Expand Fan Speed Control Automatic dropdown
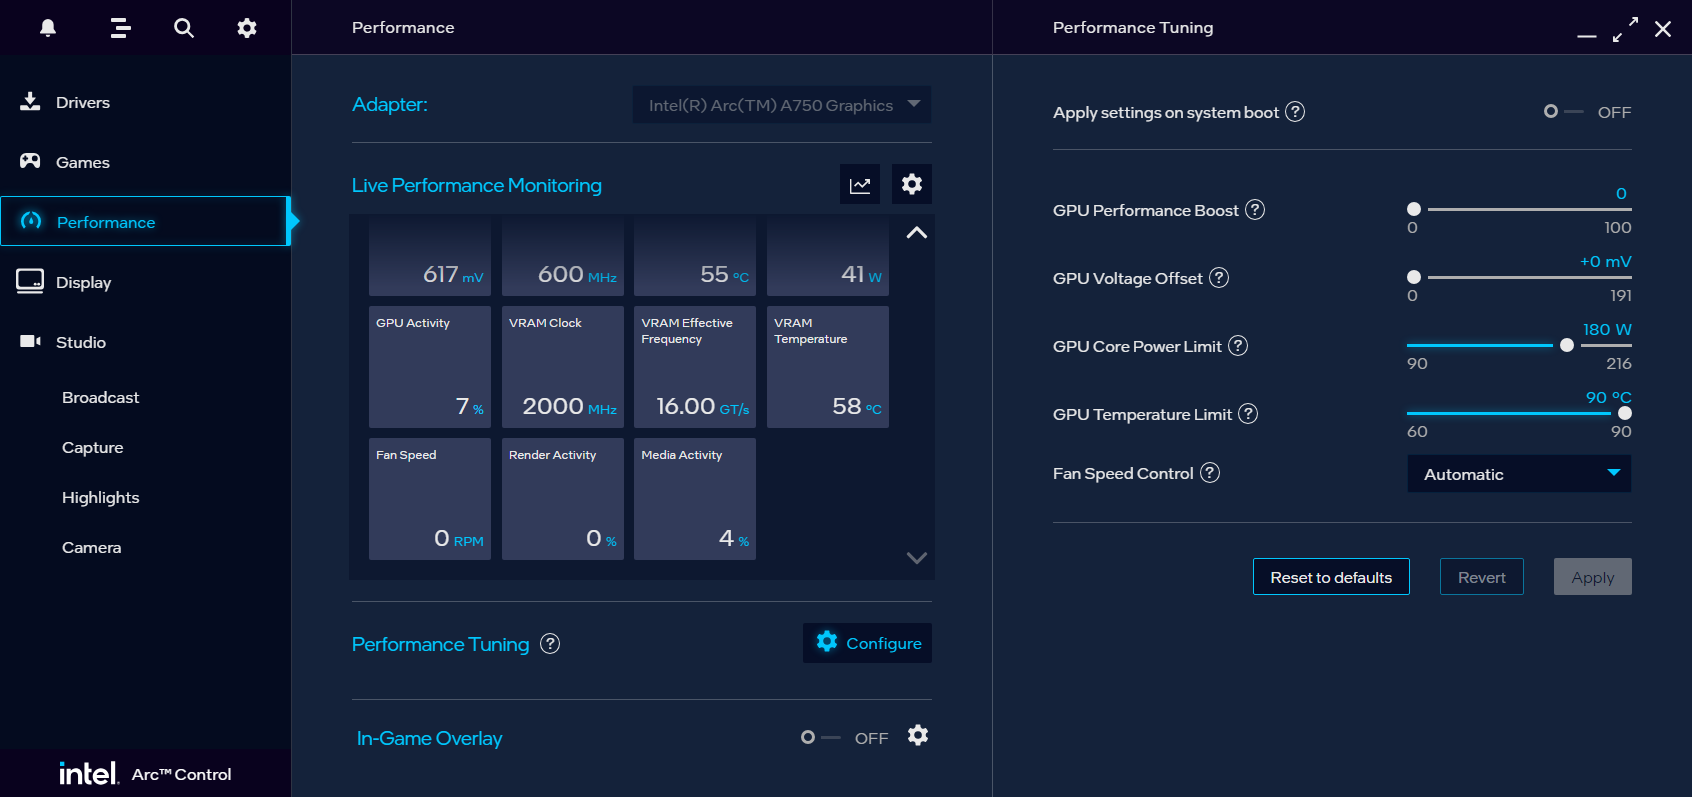 pos(1519,474)
